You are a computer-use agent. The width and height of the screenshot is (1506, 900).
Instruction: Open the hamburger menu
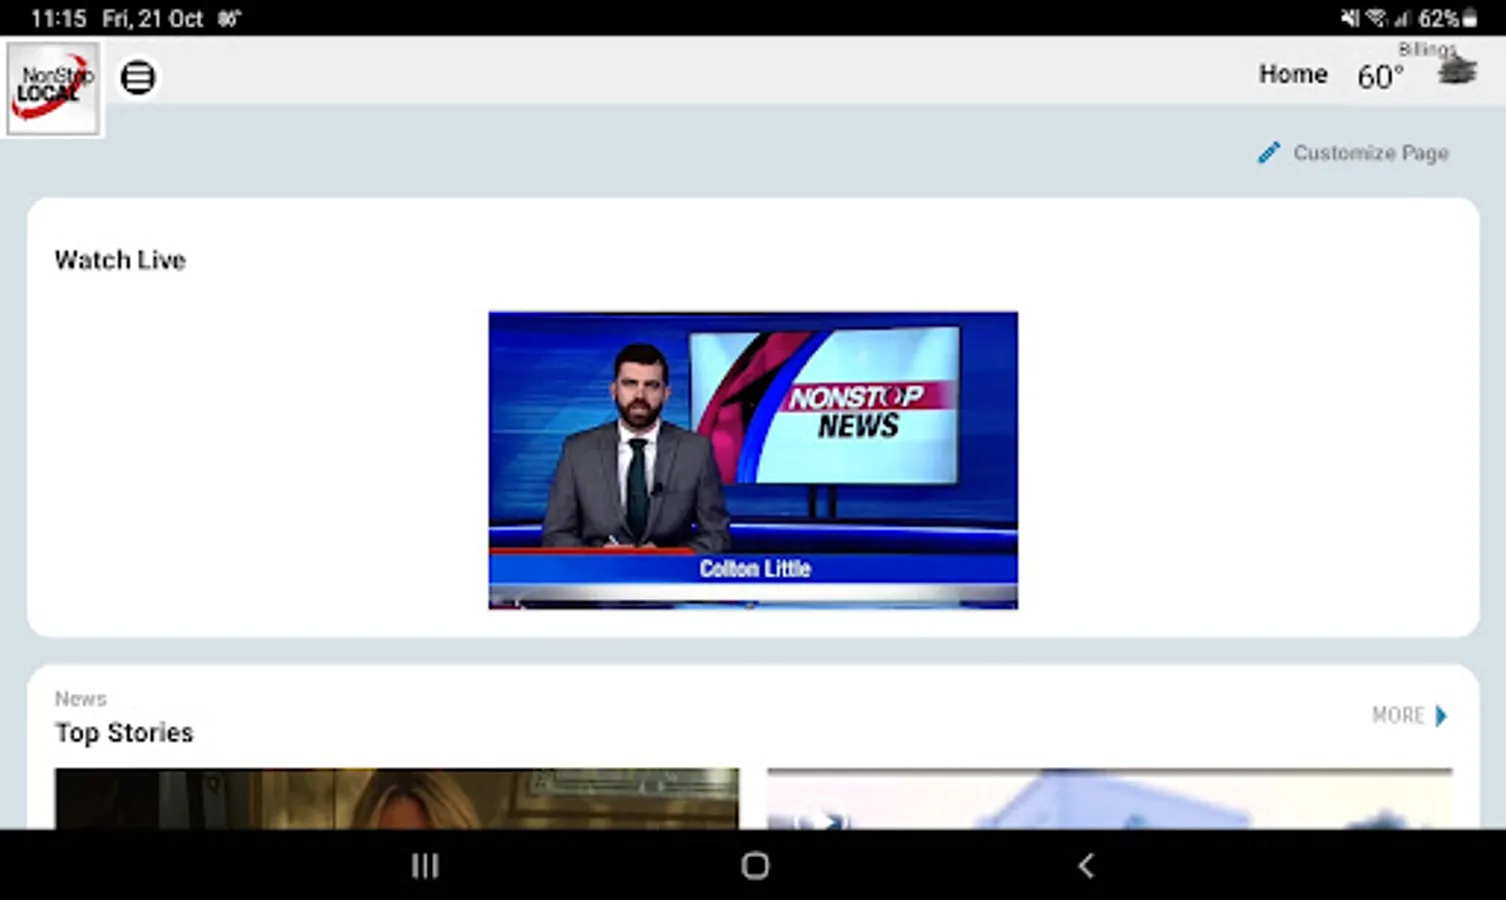coord(138,77)
